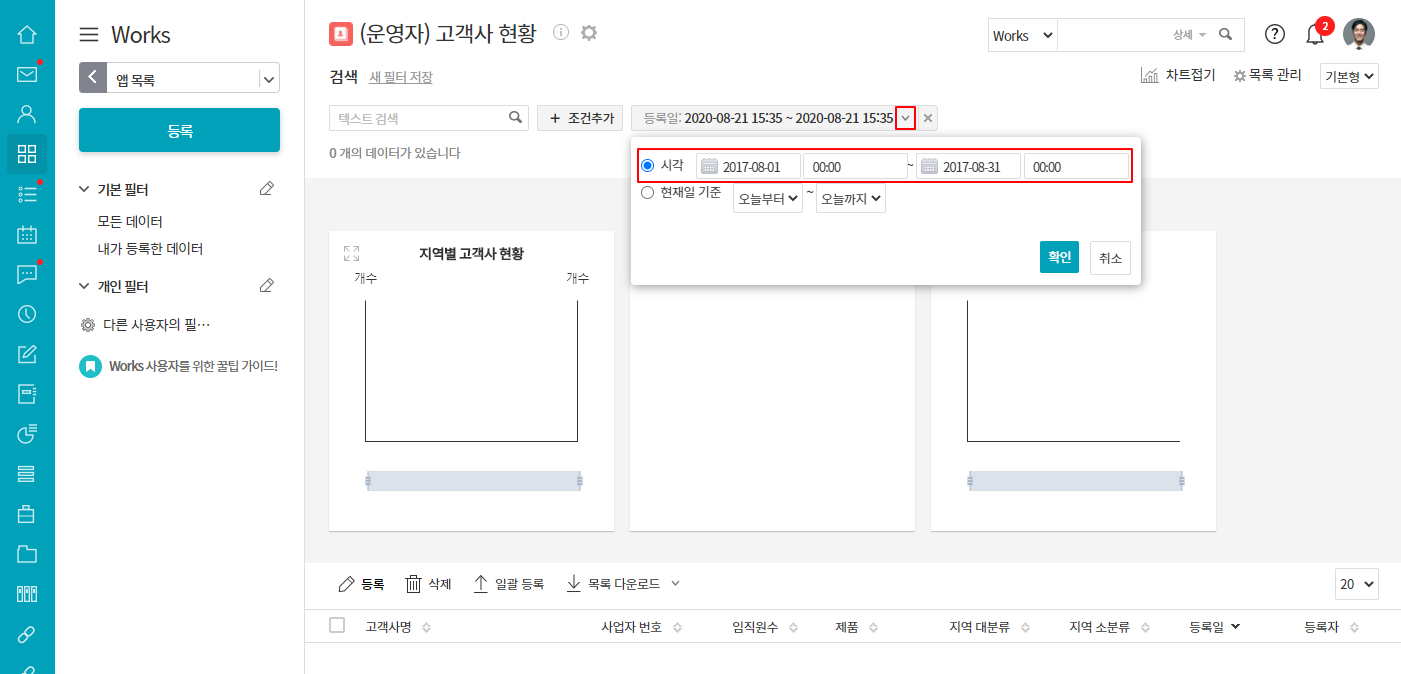
Task: Click the home icon in left sidebar
Action: coord(27,35)
